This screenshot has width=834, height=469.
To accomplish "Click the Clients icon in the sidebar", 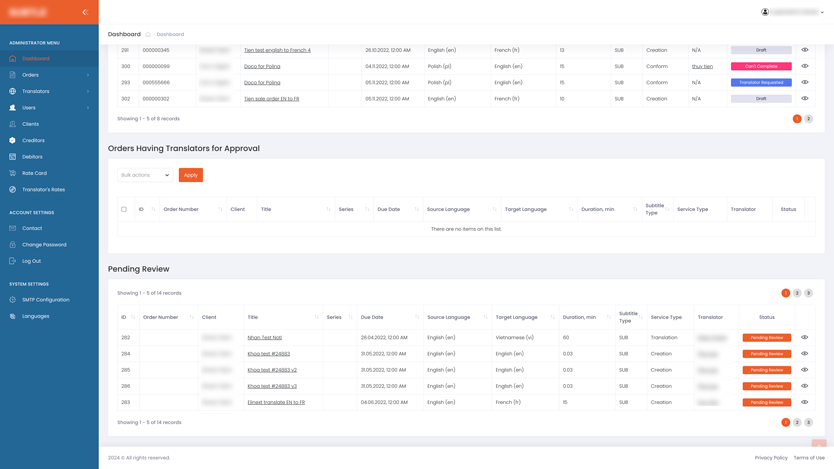I will point(13,124).
